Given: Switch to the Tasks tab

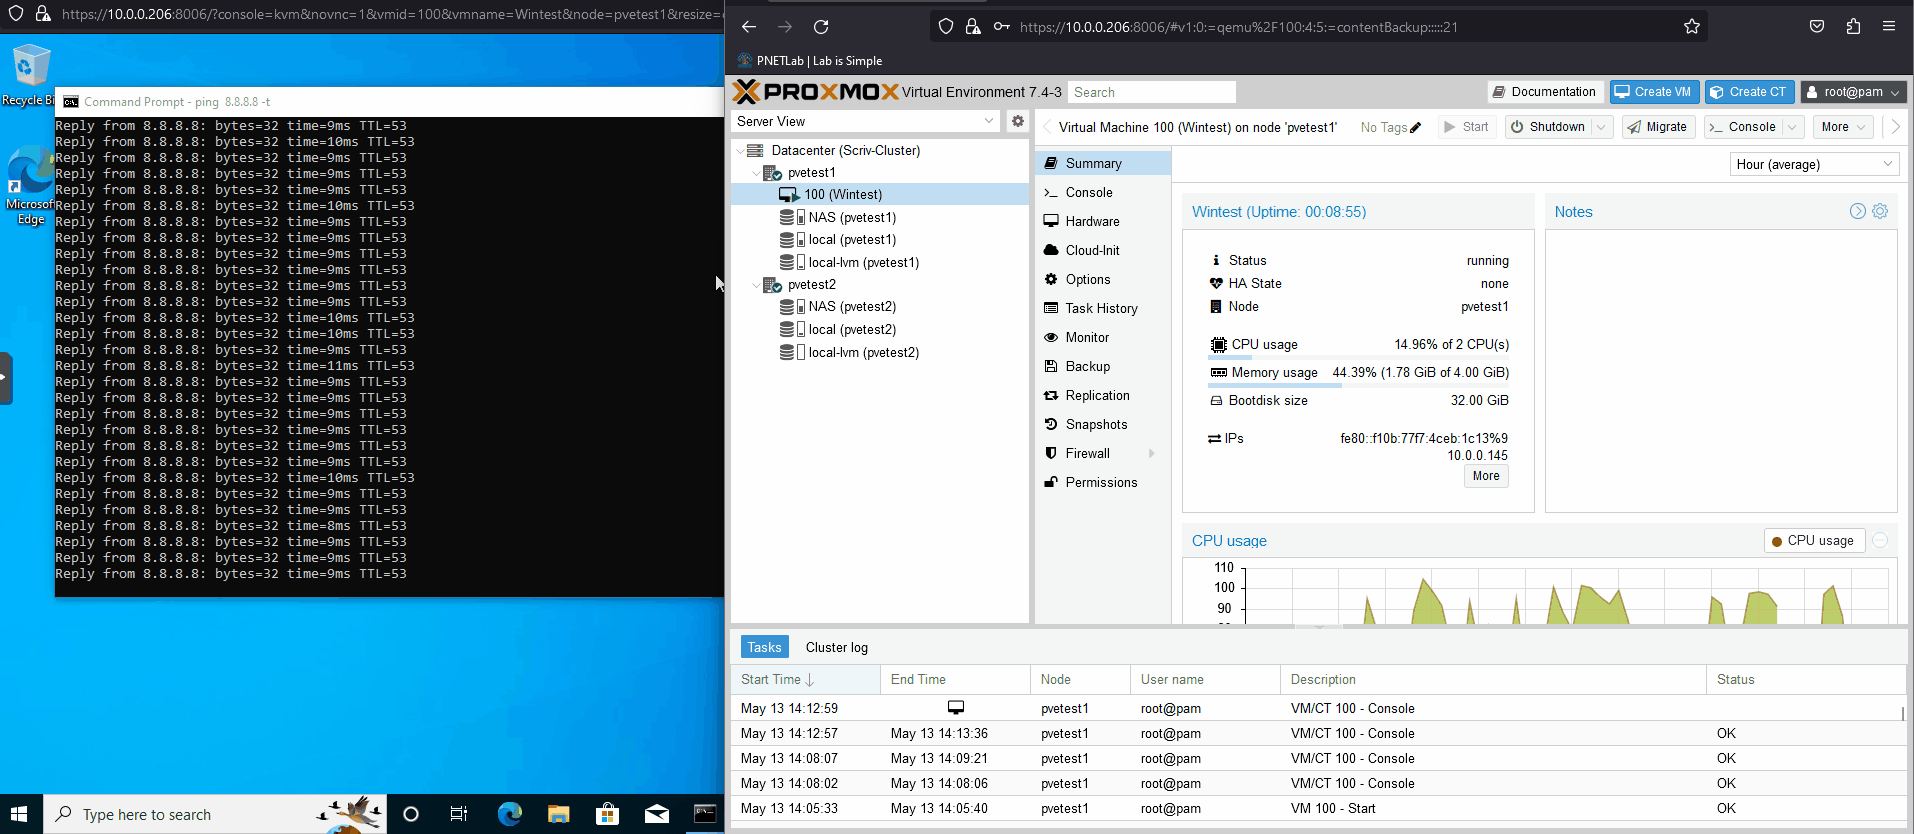Looking at the screenshot, I should (764, 647).
